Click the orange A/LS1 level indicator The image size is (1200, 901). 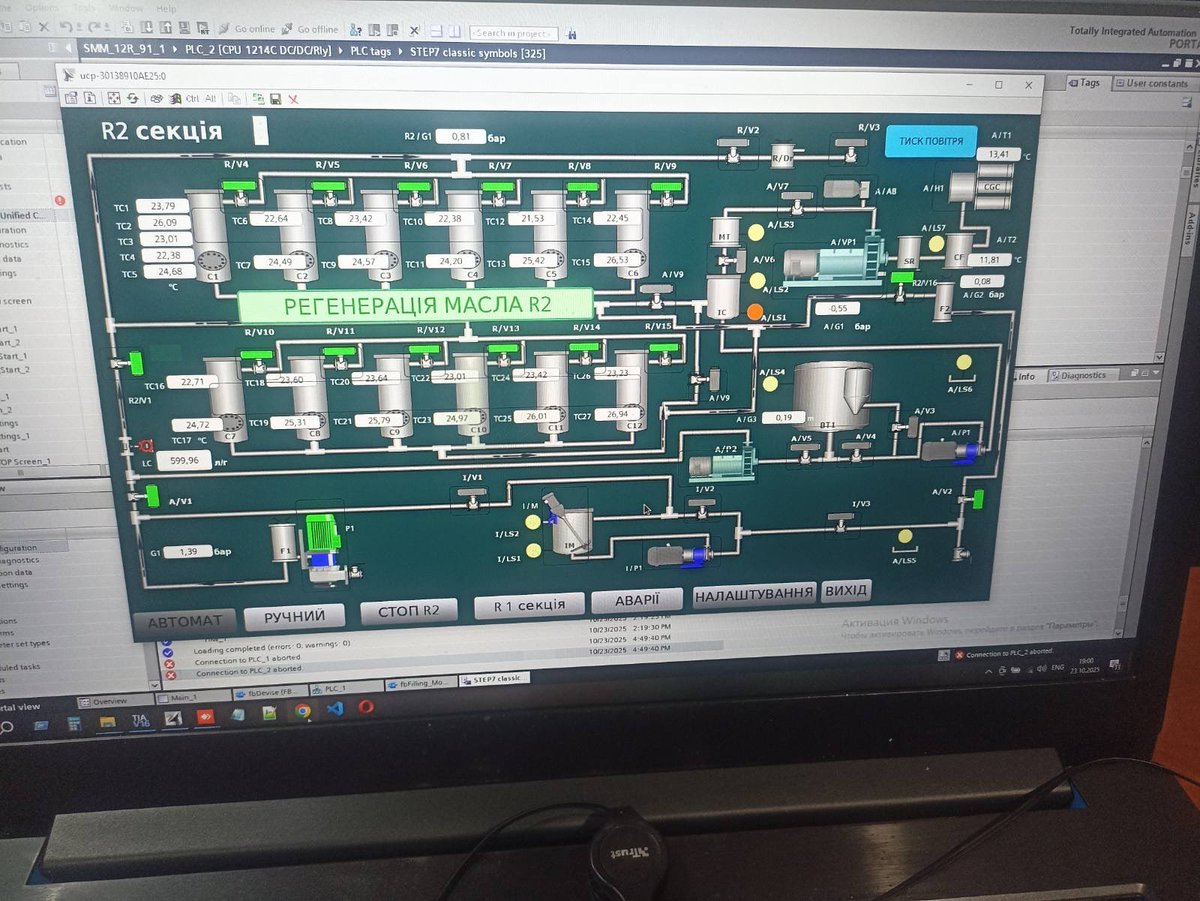755,311
